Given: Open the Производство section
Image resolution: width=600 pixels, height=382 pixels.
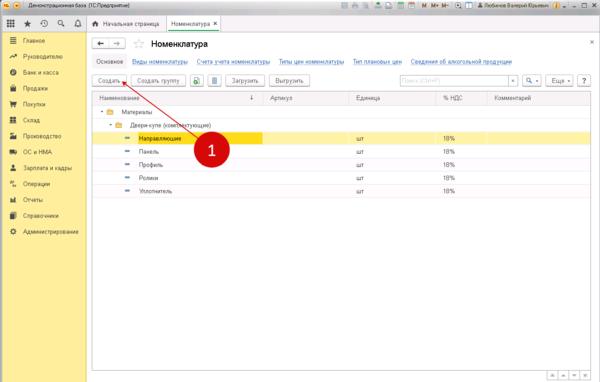Looking at the screenshot, I should tap(43, 136).
